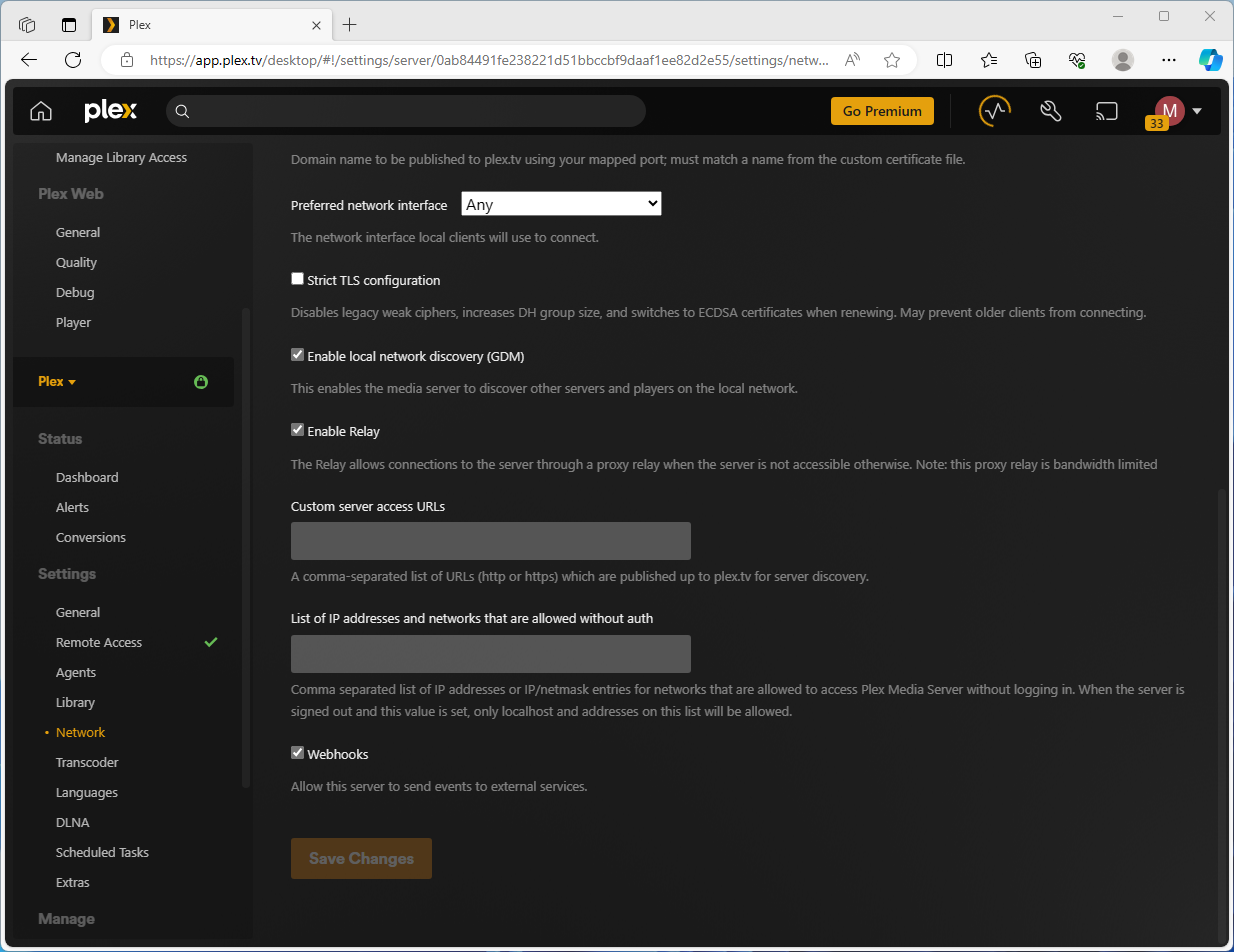This screenshot has width=1234, height=952.
Task: Click the Go Premium button
Action: click(x=882, y=111)
